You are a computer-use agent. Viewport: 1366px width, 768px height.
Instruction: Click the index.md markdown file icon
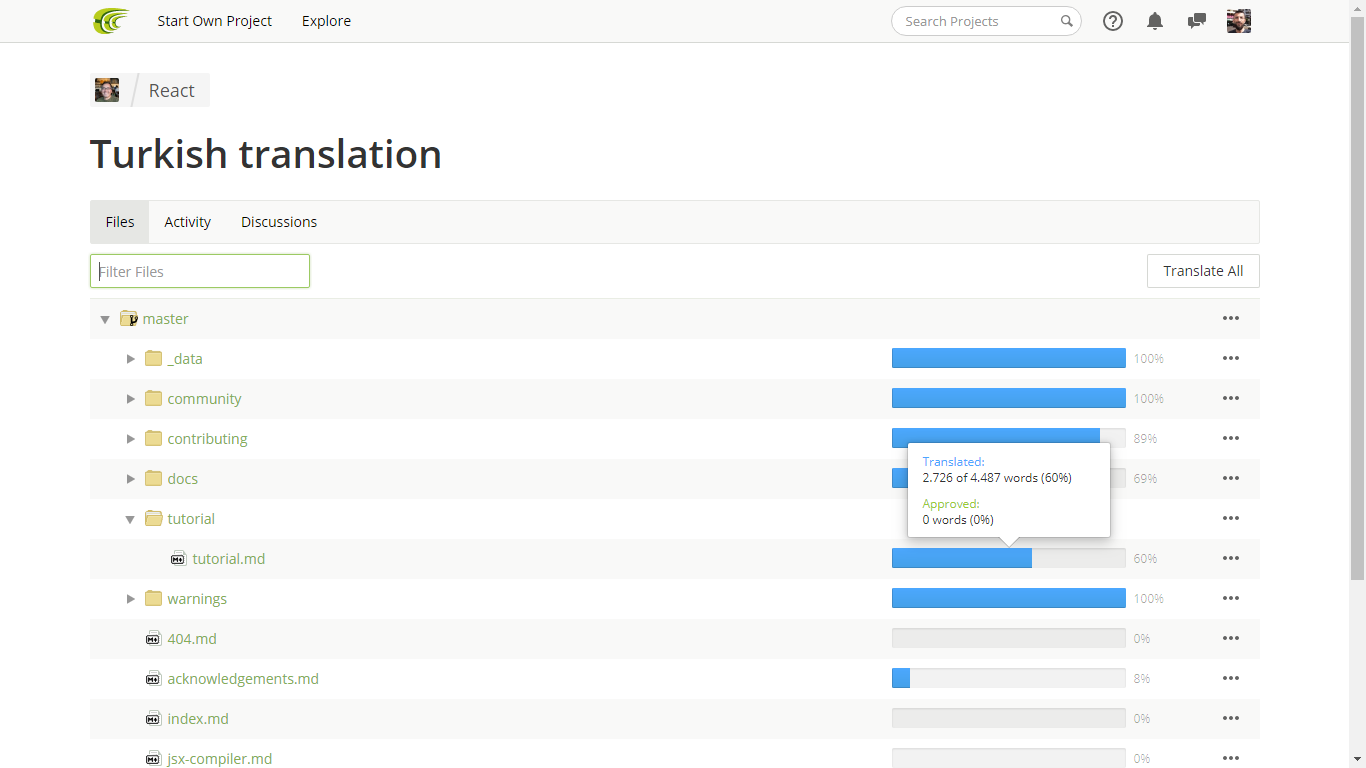pyautogui.click(x=153, y=718)
